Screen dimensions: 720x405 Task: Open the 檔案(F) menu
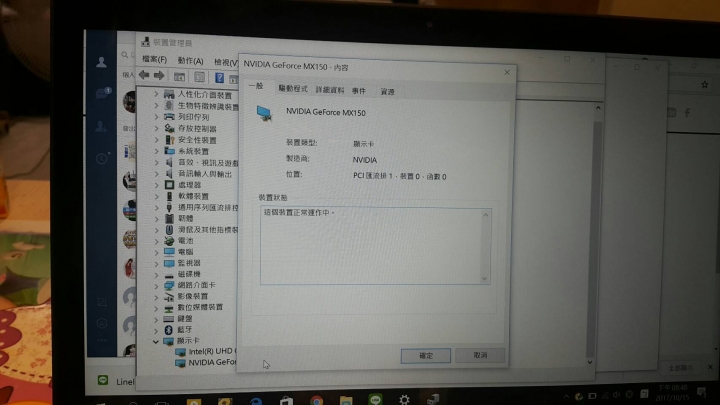(x=154, y=59)
